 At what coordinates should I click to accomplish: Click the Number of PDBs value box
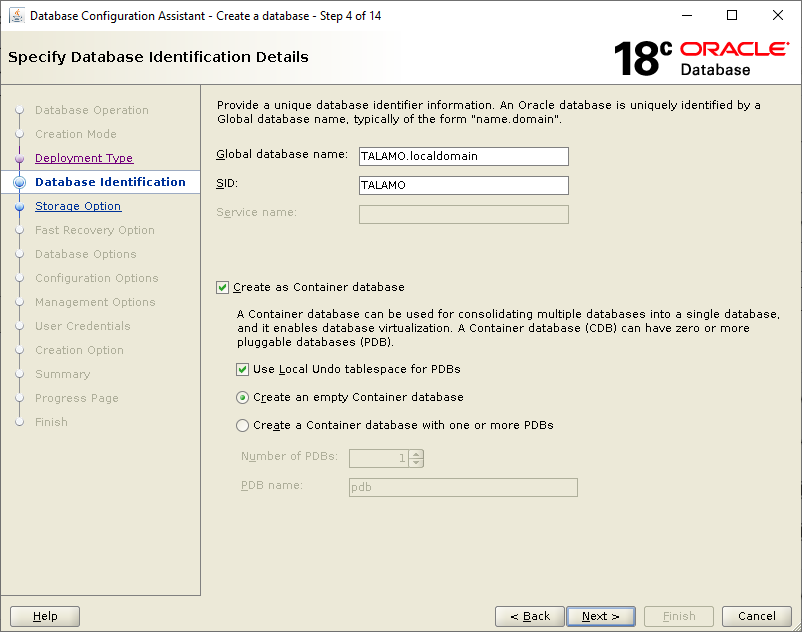[380, 458]
